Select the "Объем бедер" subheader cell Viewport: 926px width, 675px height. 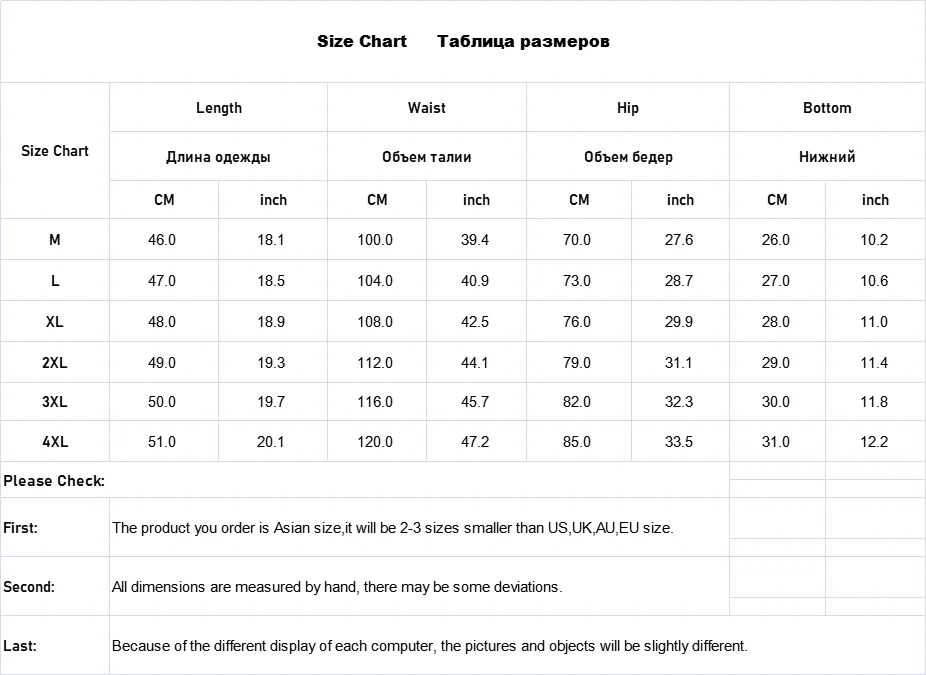coord(628,157)
